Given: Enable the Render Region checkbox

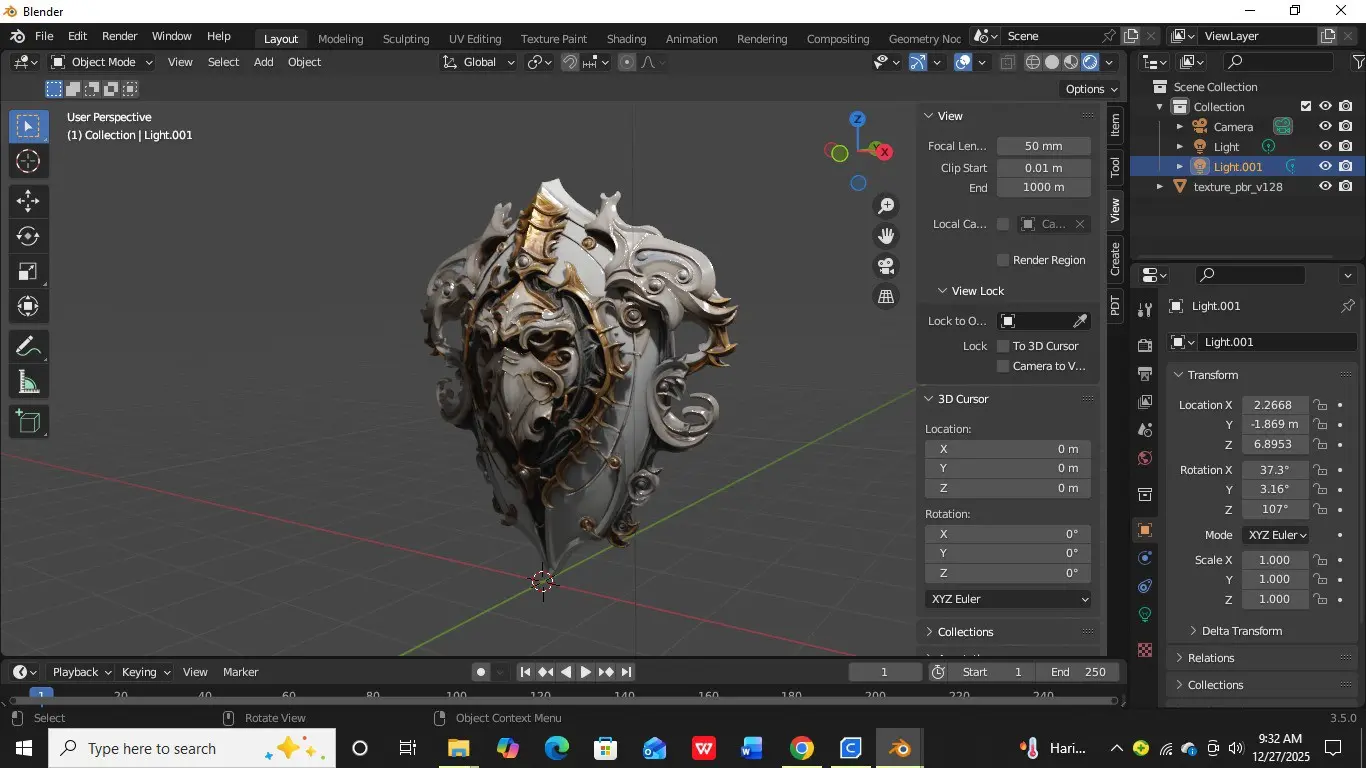Looking at the screenshot, I should (x=1003, y=260).
